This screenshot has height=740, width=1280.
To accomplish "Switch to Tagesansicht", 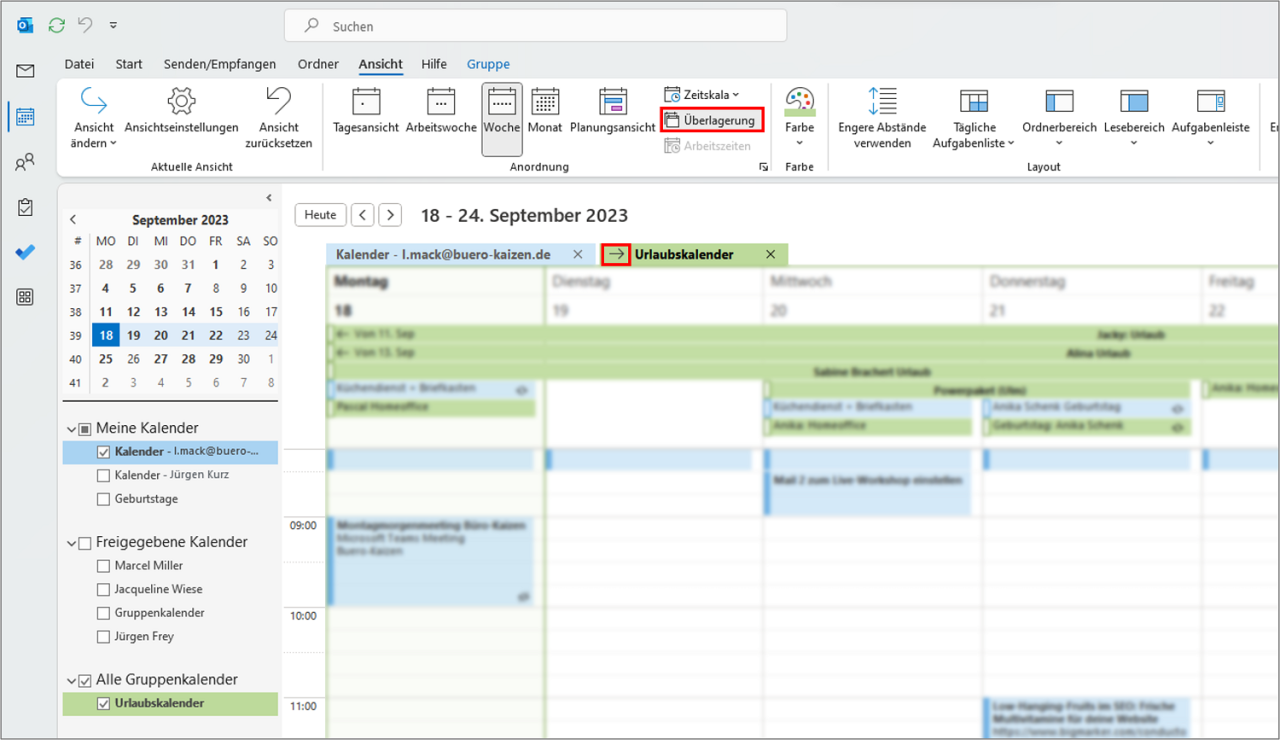I will (x=366, y=111).
